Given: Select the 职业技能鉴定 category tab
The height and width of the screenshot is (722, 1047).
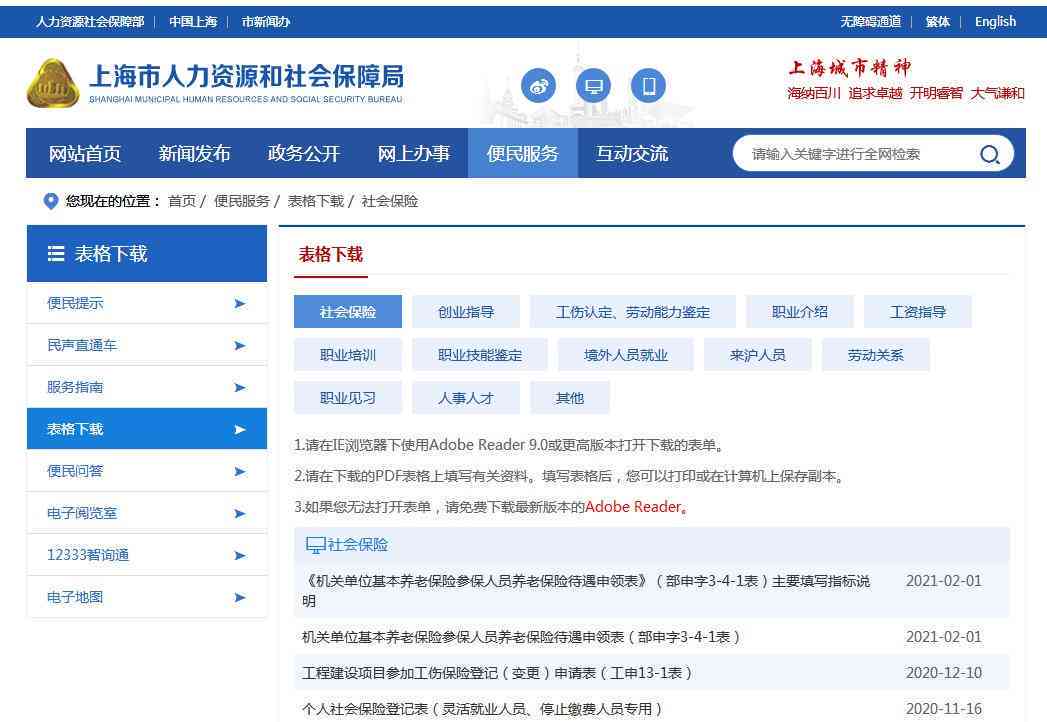Looking at the screenshot, I should [x=480, y=355].
